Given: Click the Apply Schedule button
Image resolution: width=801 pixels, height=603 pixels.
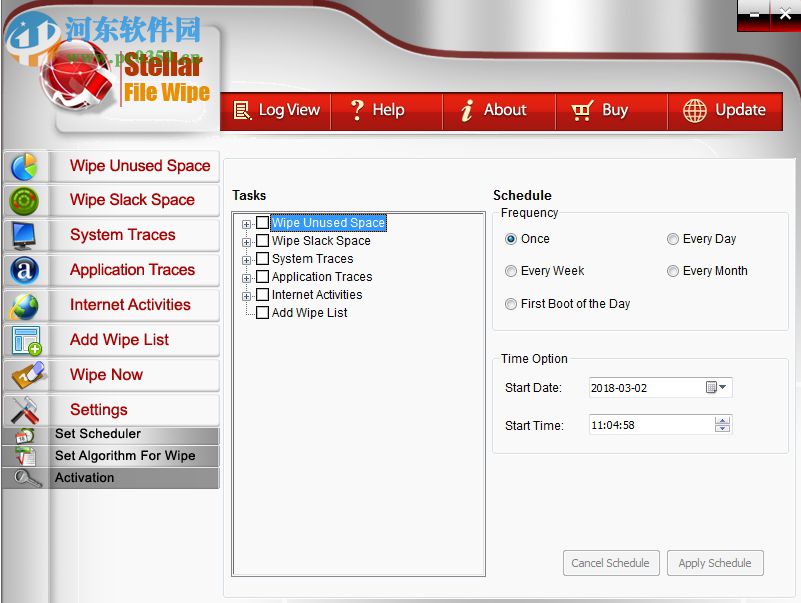Looking at the screenshot, I should pos(715,563).
